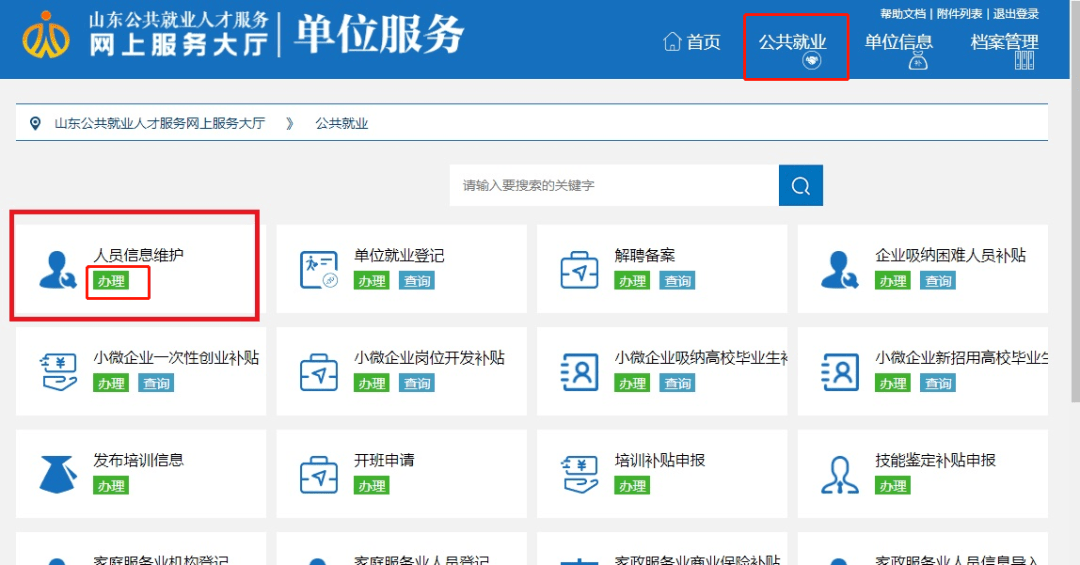The image size is (1080, 565).
Task: Click the 解聘备案 briefcase icon
Action: (579, 269)
